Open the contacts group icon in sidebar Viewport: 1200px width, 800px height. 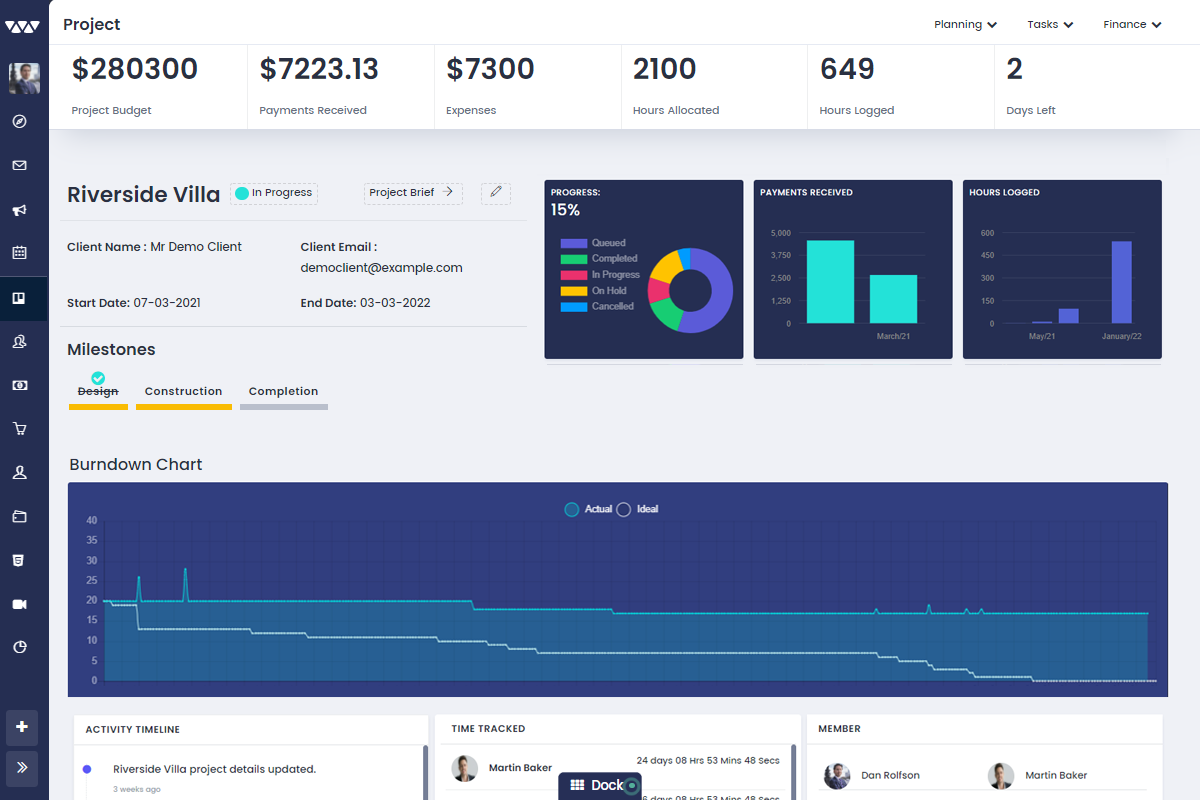pos(19,341)
